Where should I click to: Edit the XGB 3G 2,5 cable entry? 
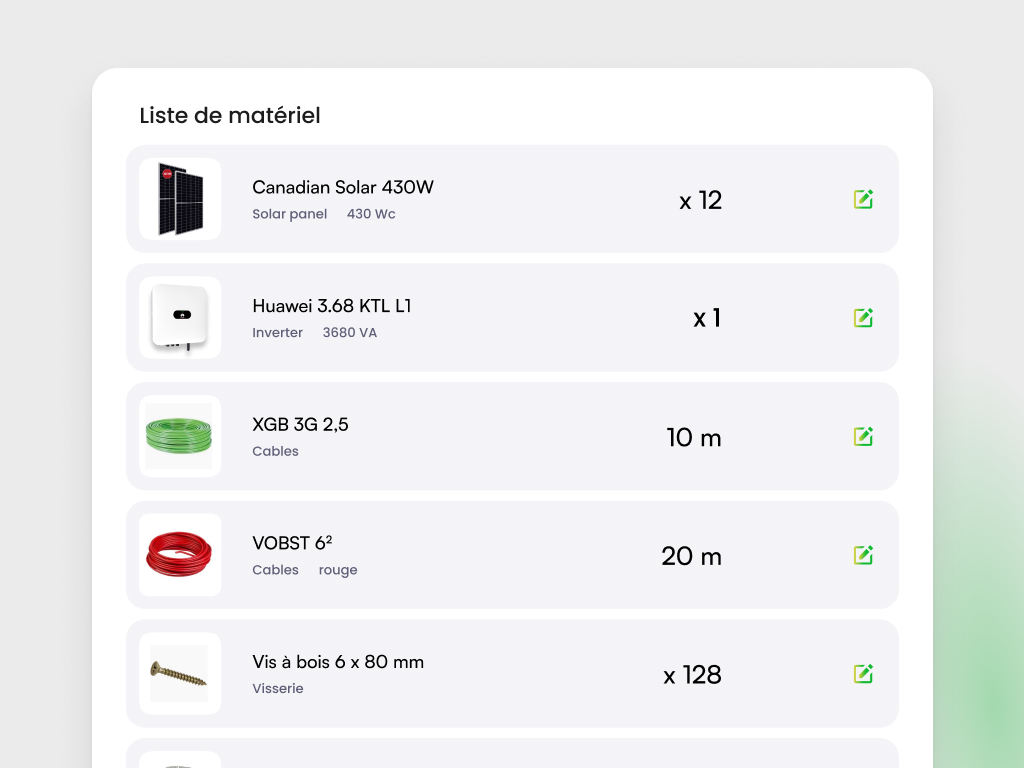864,436
